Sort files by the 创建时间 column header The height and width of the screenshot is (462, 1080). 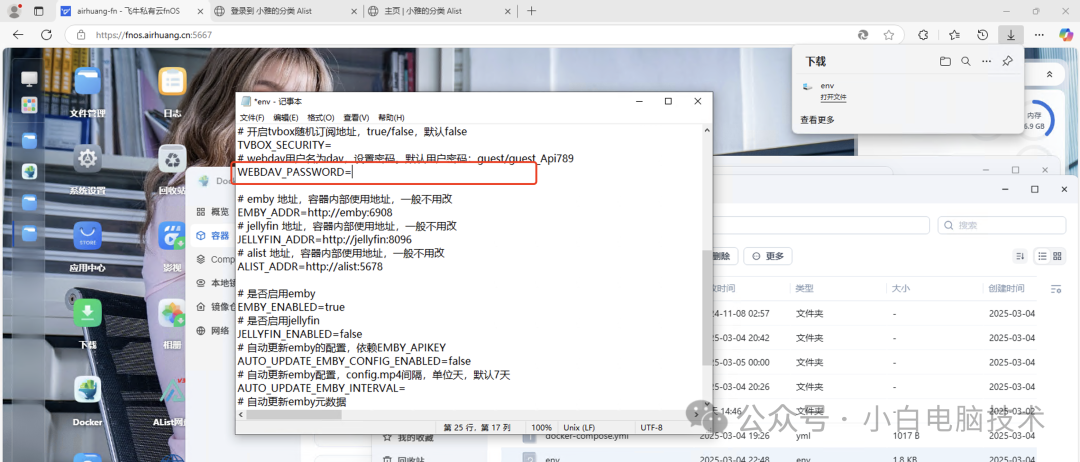(x=1007, y=288)
